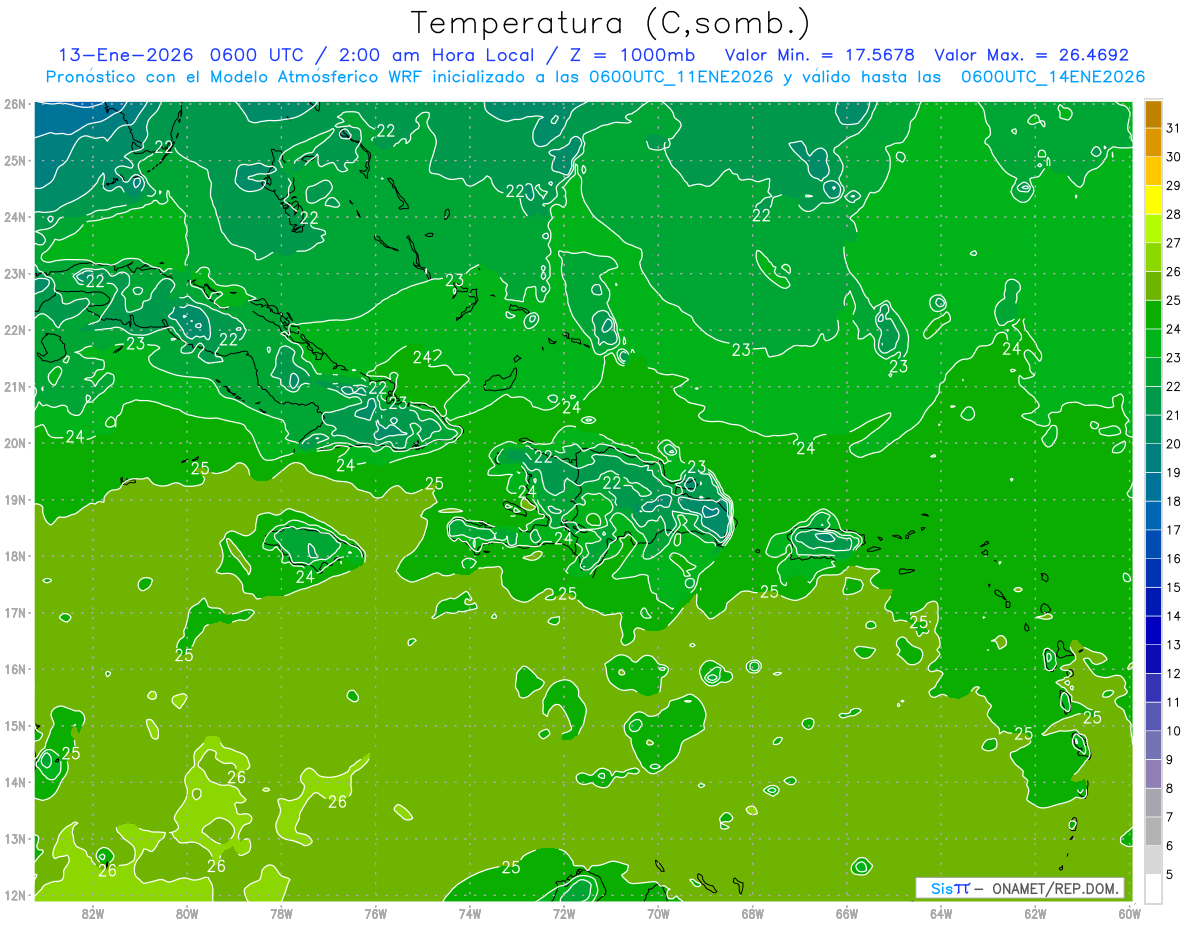Click the '26N' latitude axis label
The image size is (1200, 927).
click(15, 104)
